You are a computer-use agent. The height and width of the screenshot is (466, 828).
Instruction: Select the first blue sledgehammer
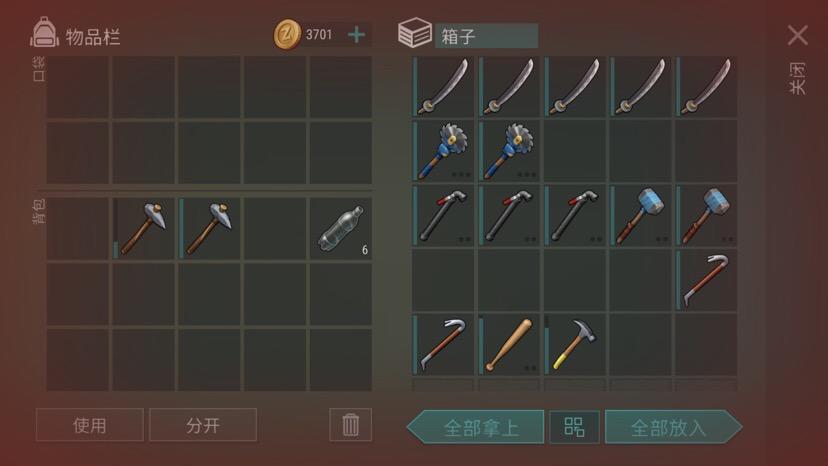(x=641, y=216)
